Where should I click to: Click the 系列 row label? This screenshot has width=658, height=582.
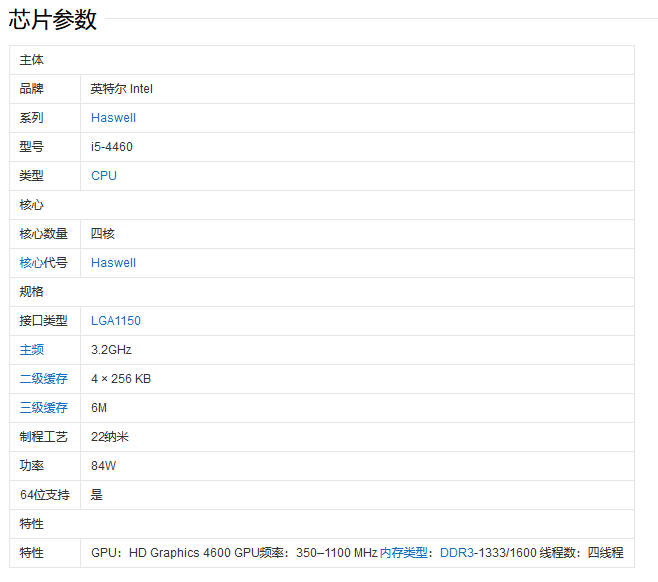coord(31,118)
